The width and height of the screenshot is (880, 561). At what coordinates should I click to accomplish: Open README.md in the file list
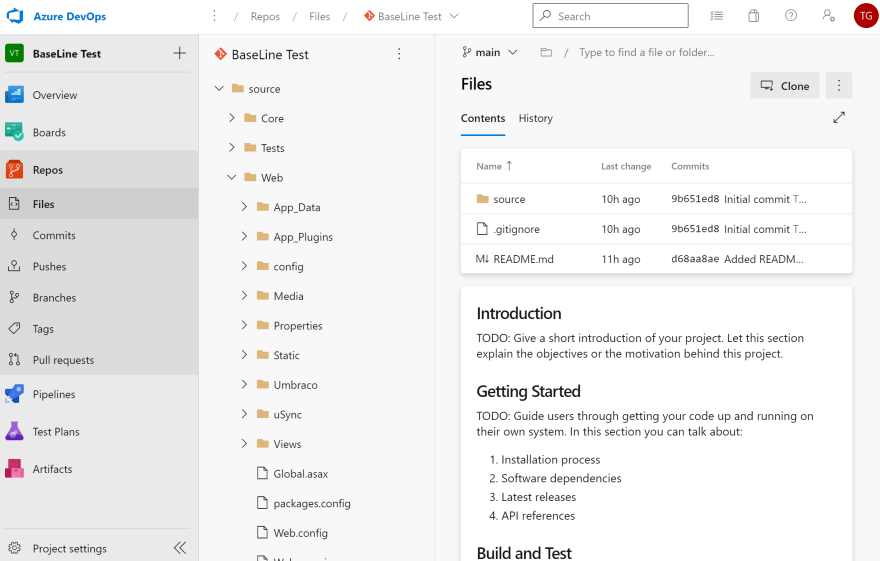tap(523, 259)
